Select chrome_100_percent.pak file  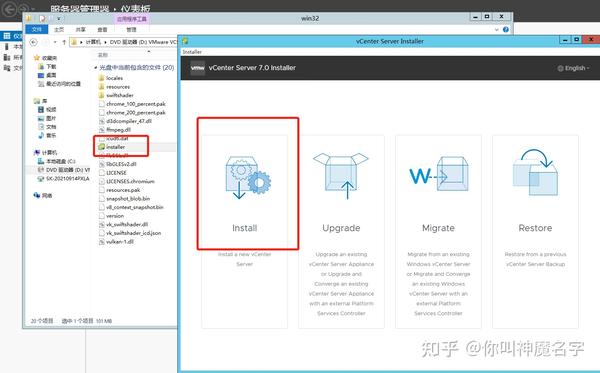coord(132,104)
